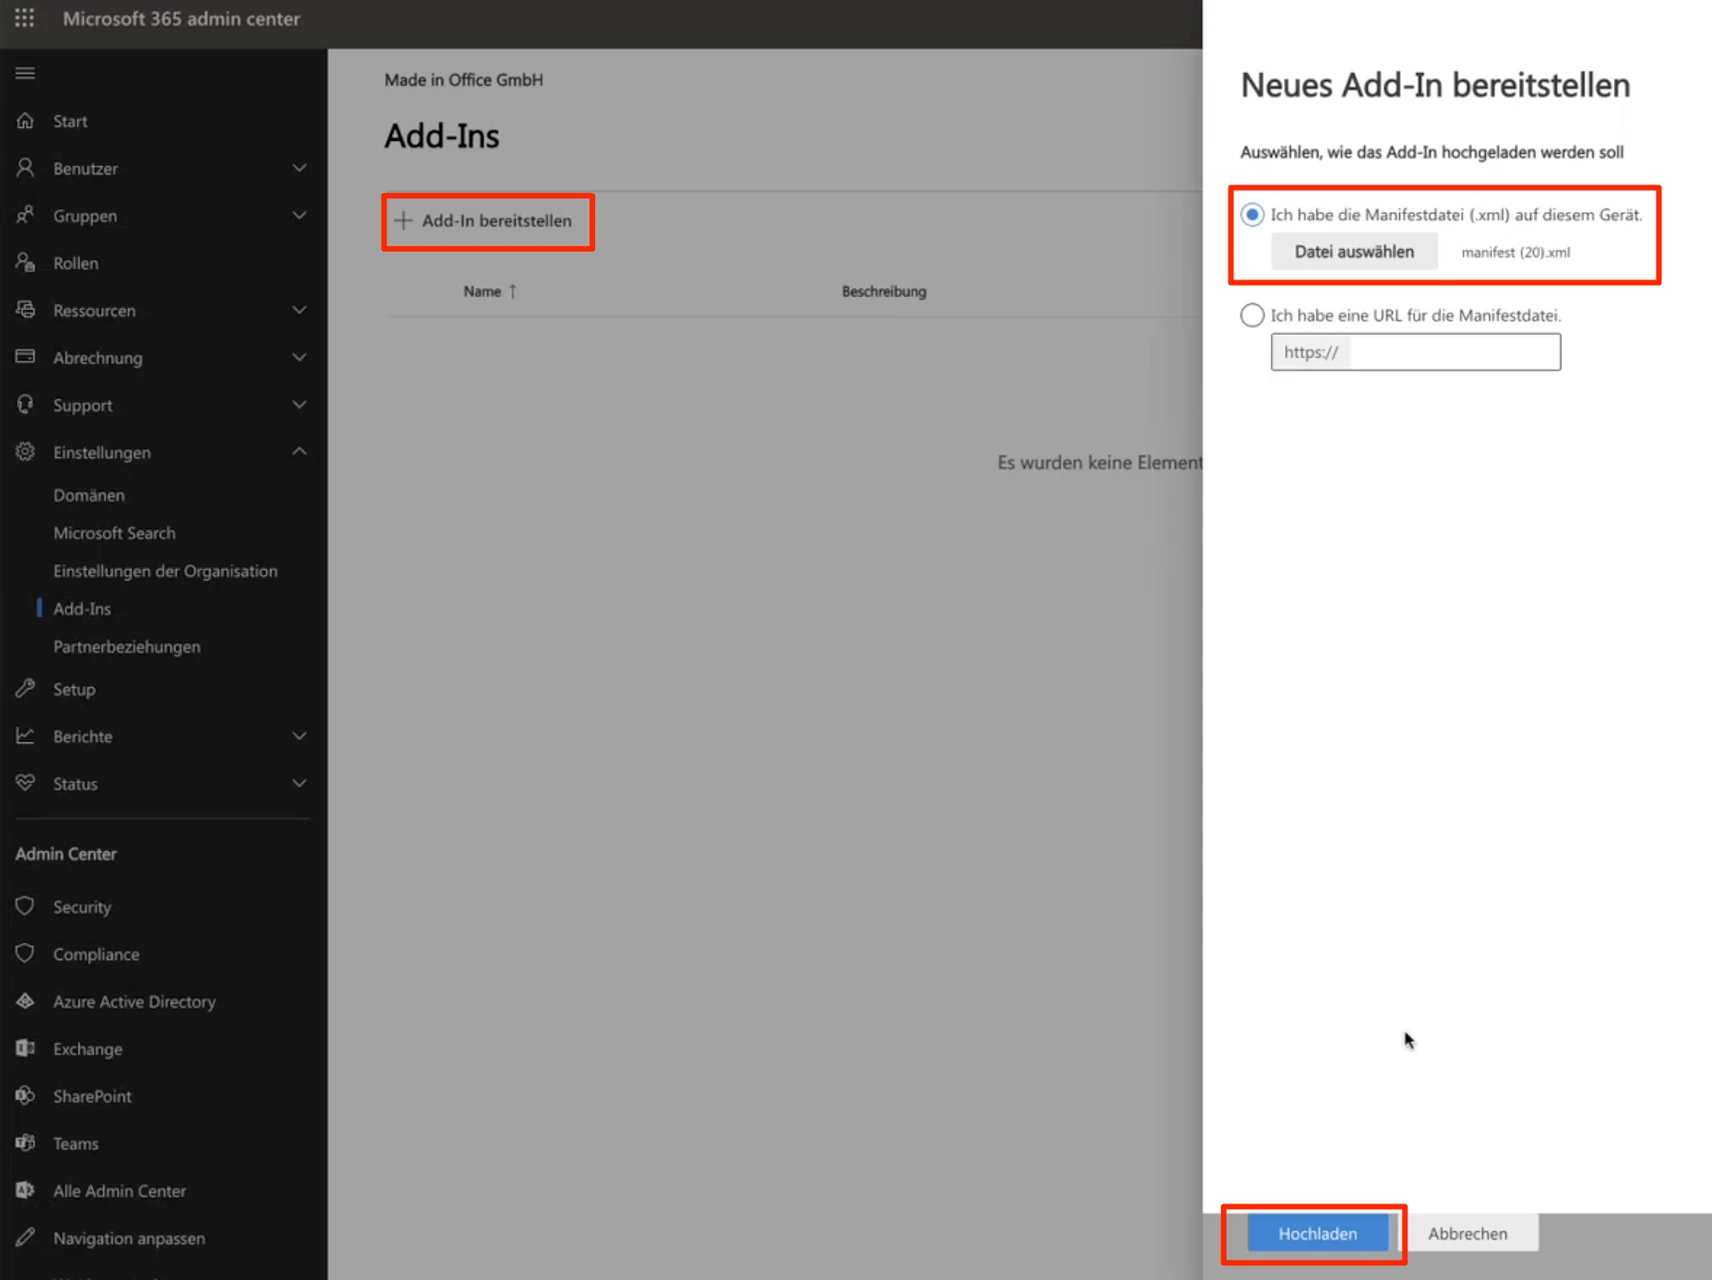Viewport: 1712px width, 1280px height.
Task: Click Datei auswählen to pick a manifest
Action: coord(1354,251)
